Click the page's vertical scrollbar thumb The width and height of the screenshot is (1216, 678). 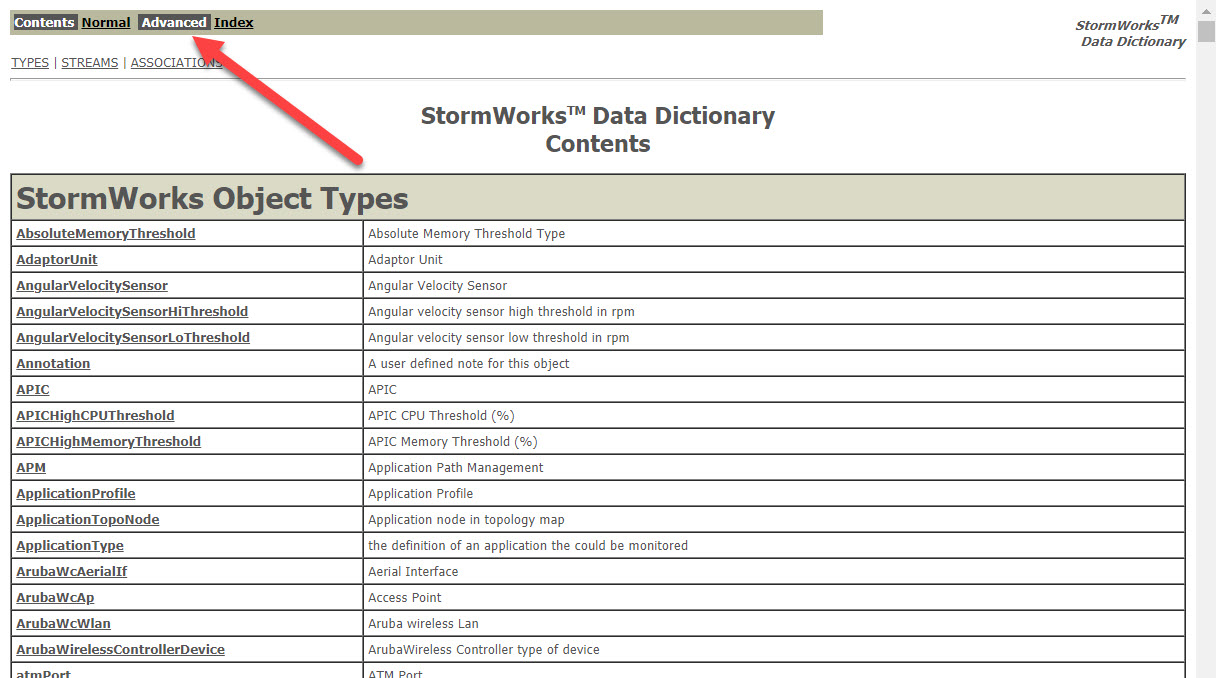1206,31
